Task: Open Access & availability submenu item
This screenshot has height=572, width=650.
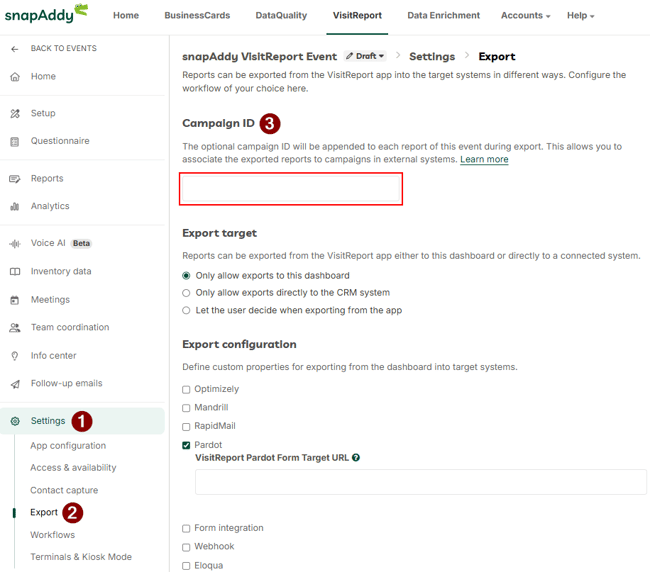Action: click(73, 468)
